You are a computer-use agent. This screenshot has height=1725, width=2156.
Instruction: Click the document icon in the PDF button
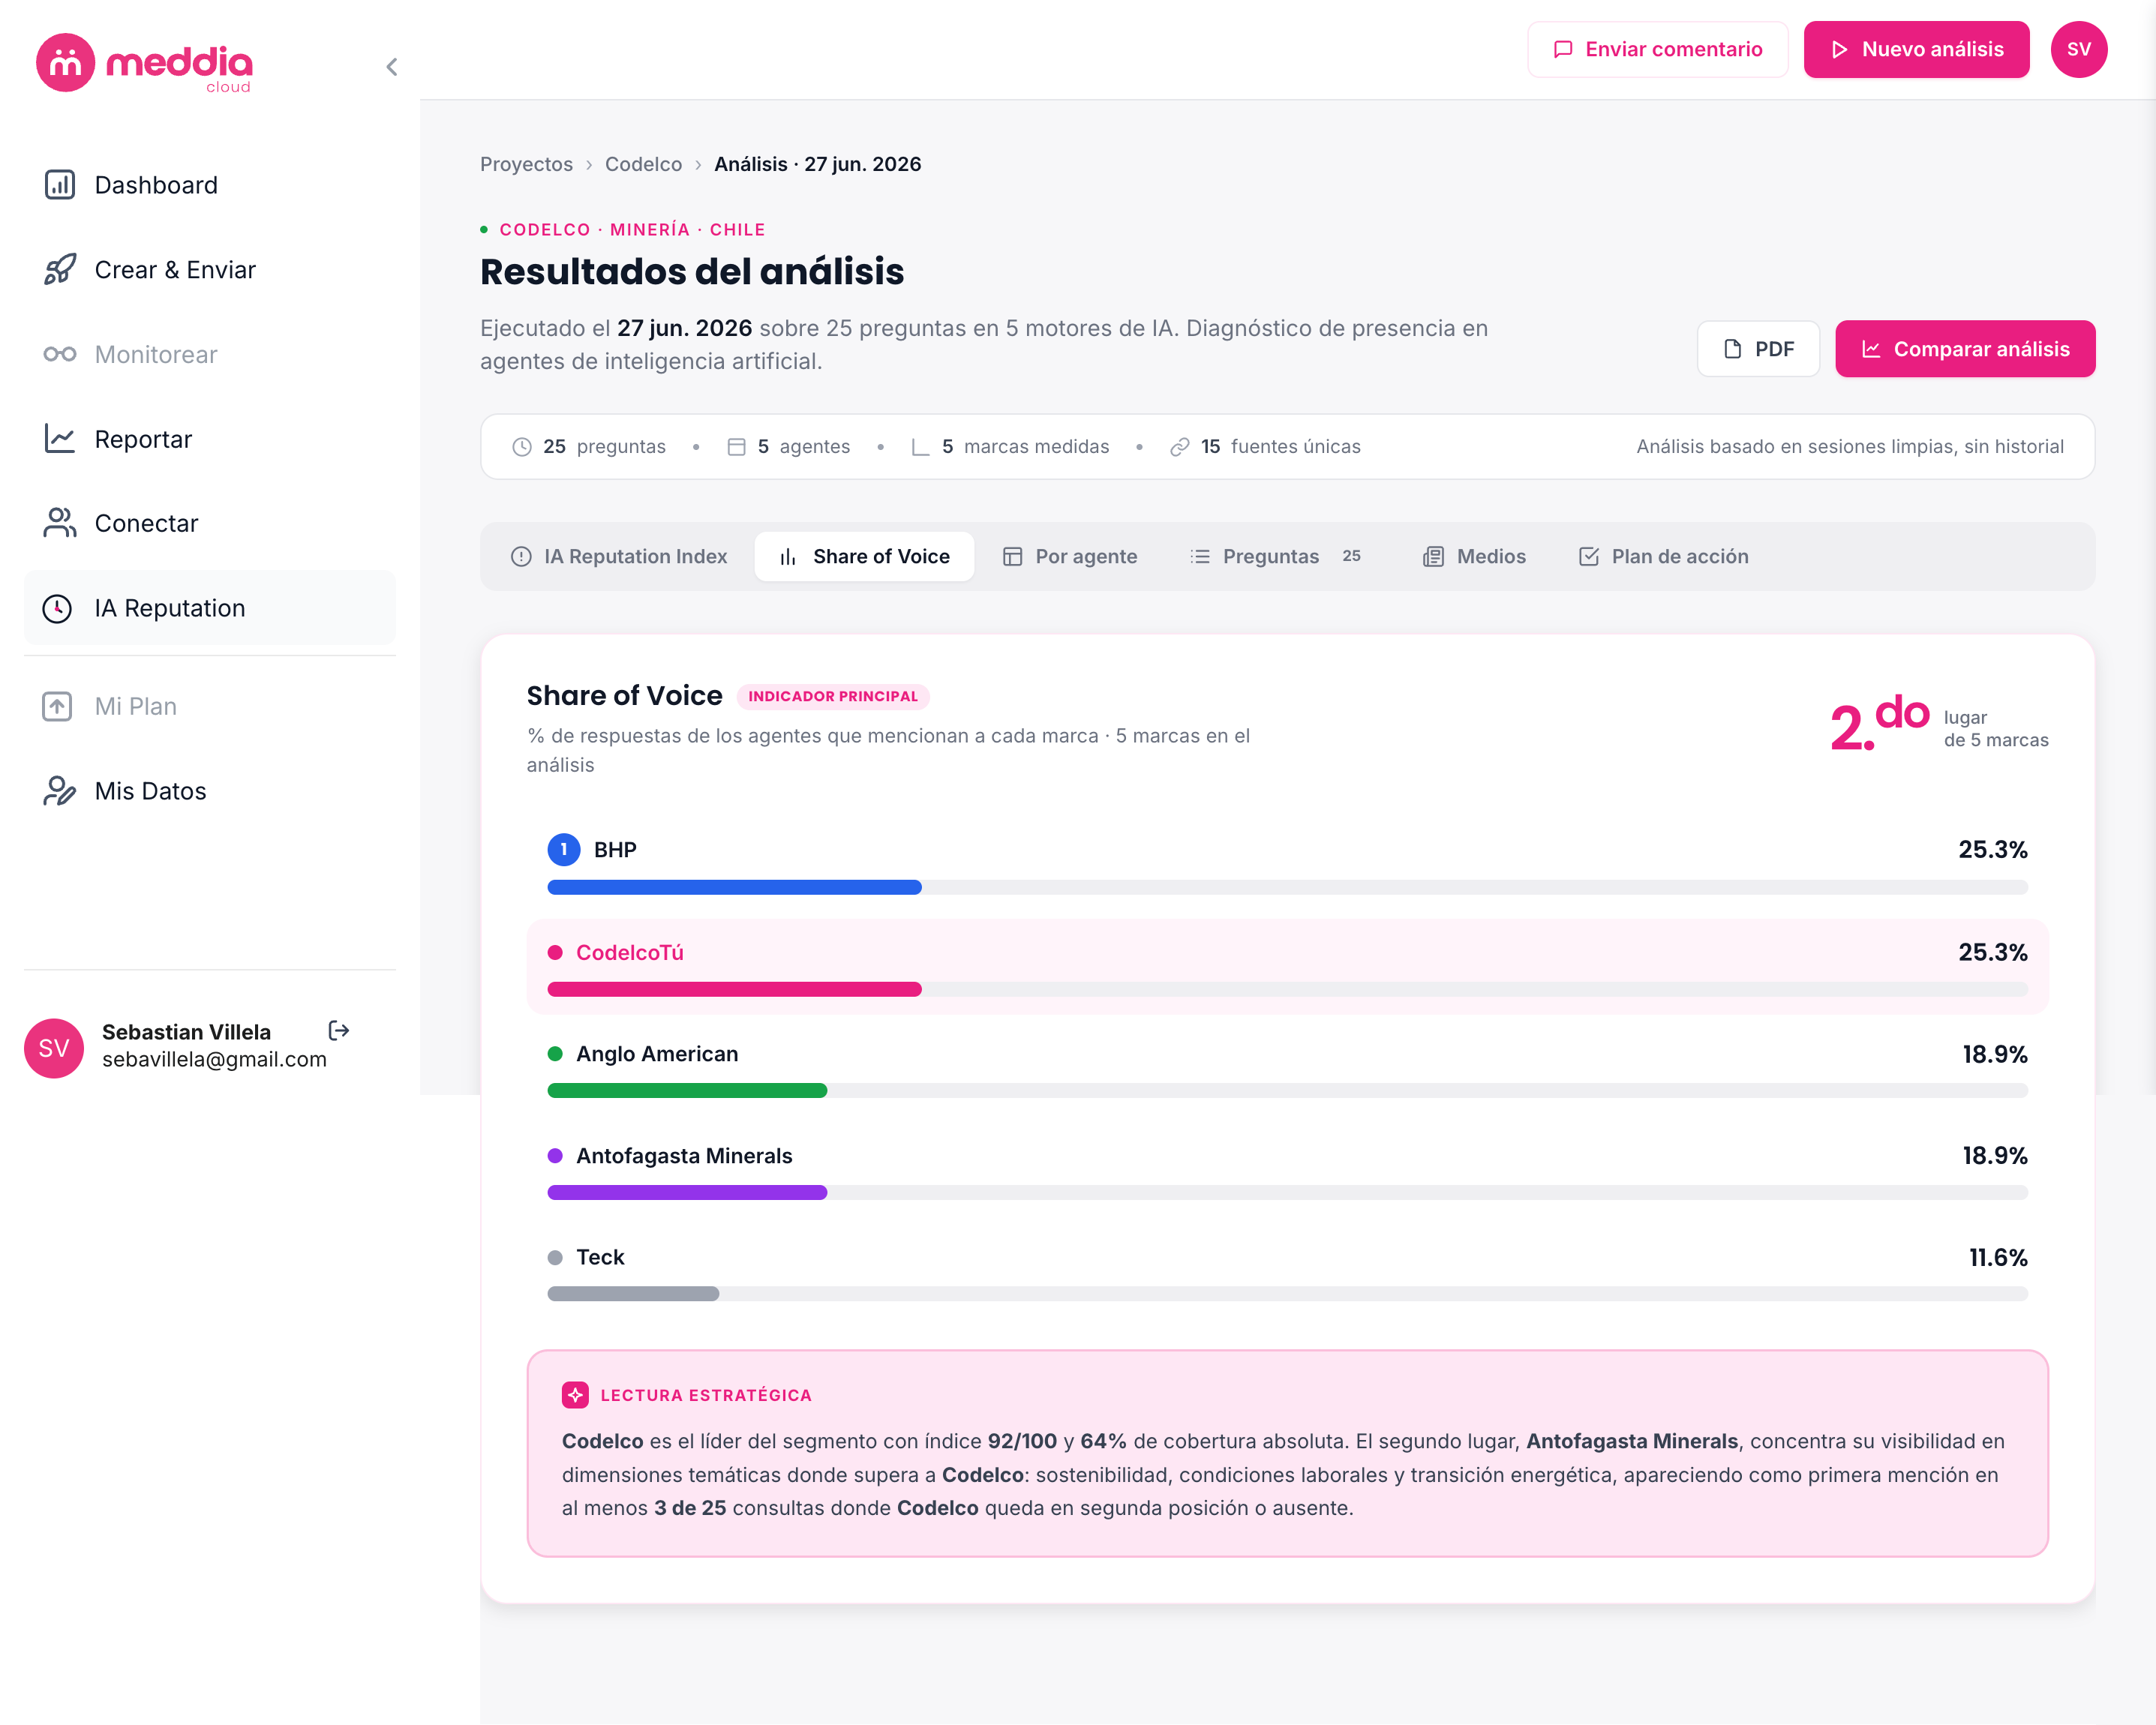click(x=1733, y=349)
